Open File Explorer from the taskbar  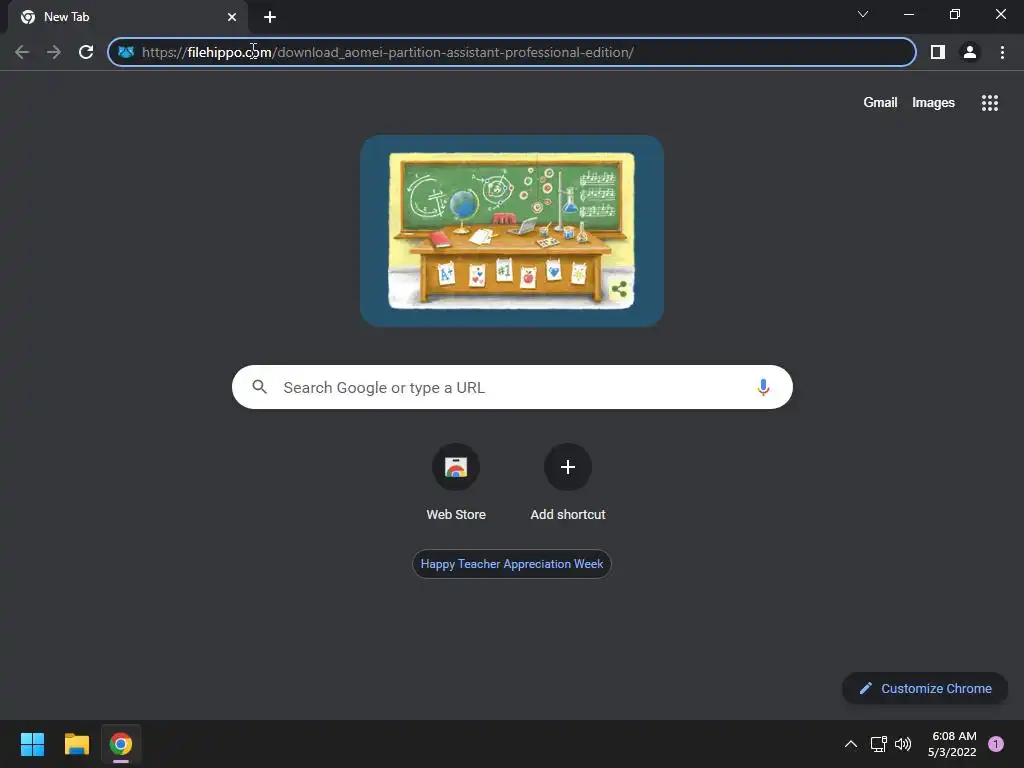(77, 744)
